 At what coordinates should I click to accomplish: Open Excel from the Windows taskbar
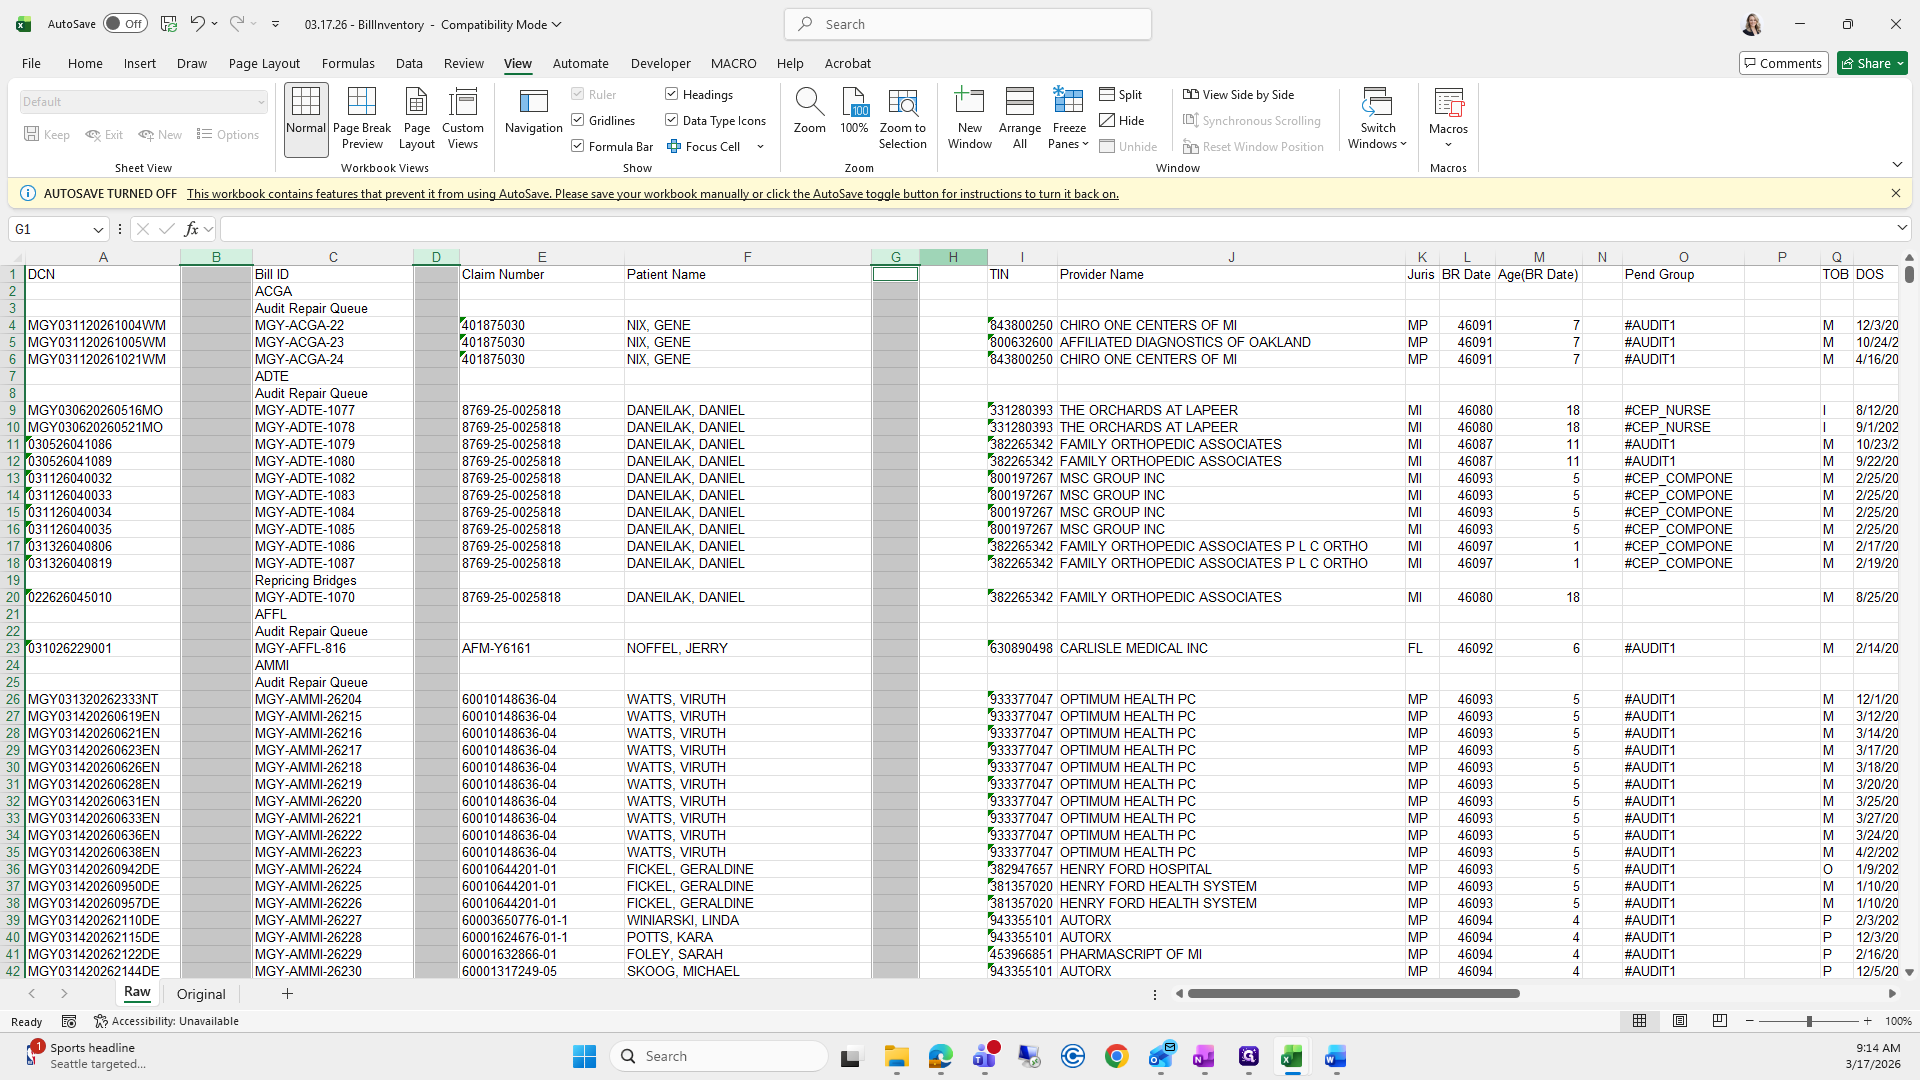coord(1291,1057)
